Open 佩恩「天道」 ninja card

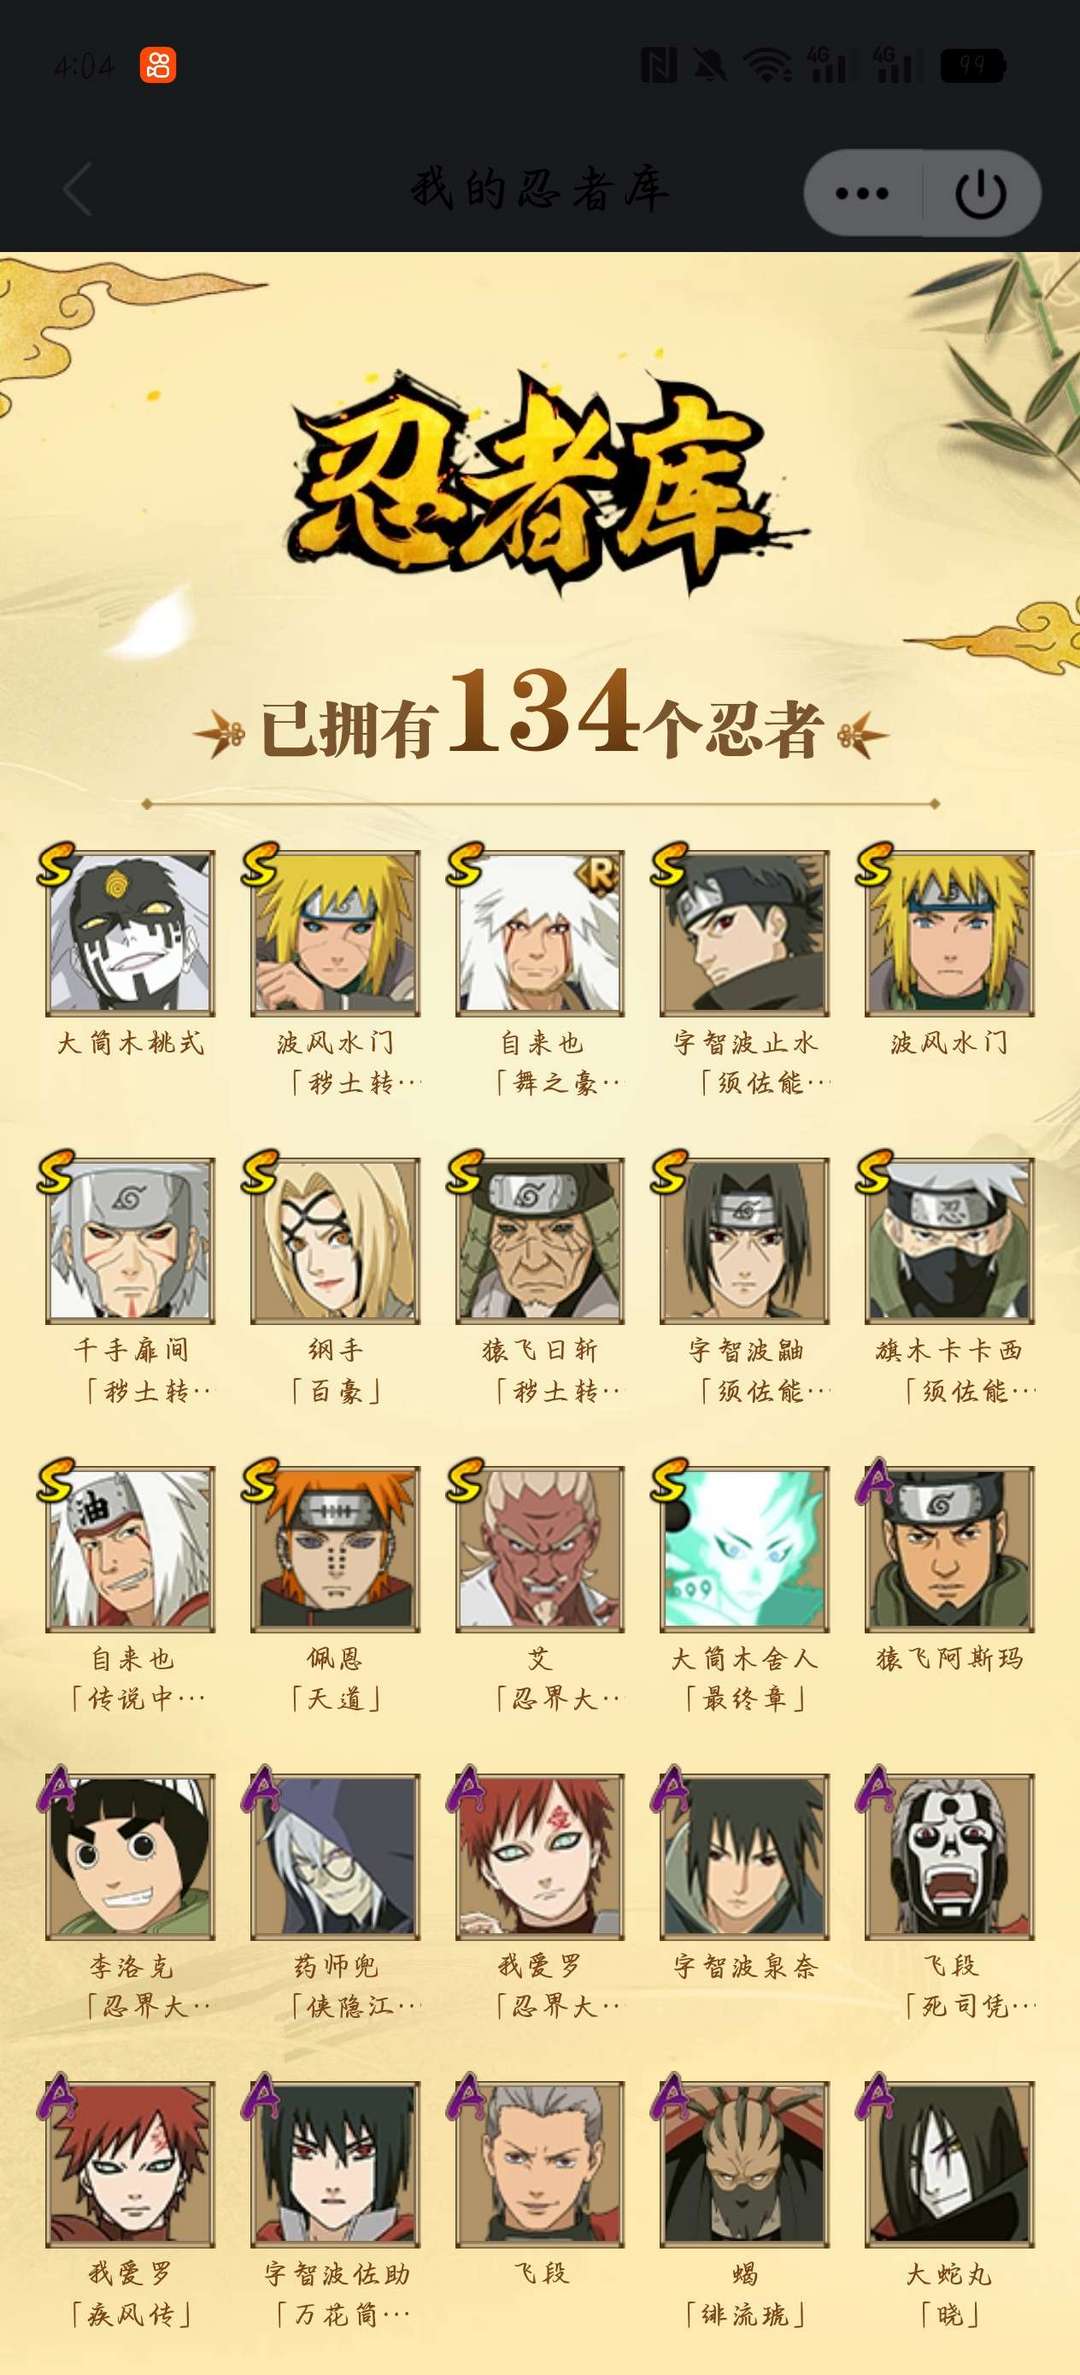(335, 1548)
